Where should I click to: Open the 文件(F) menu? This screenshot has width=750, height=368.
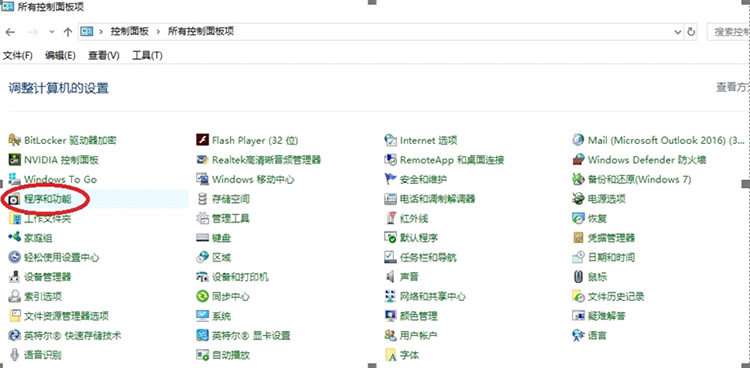[18, 56]
